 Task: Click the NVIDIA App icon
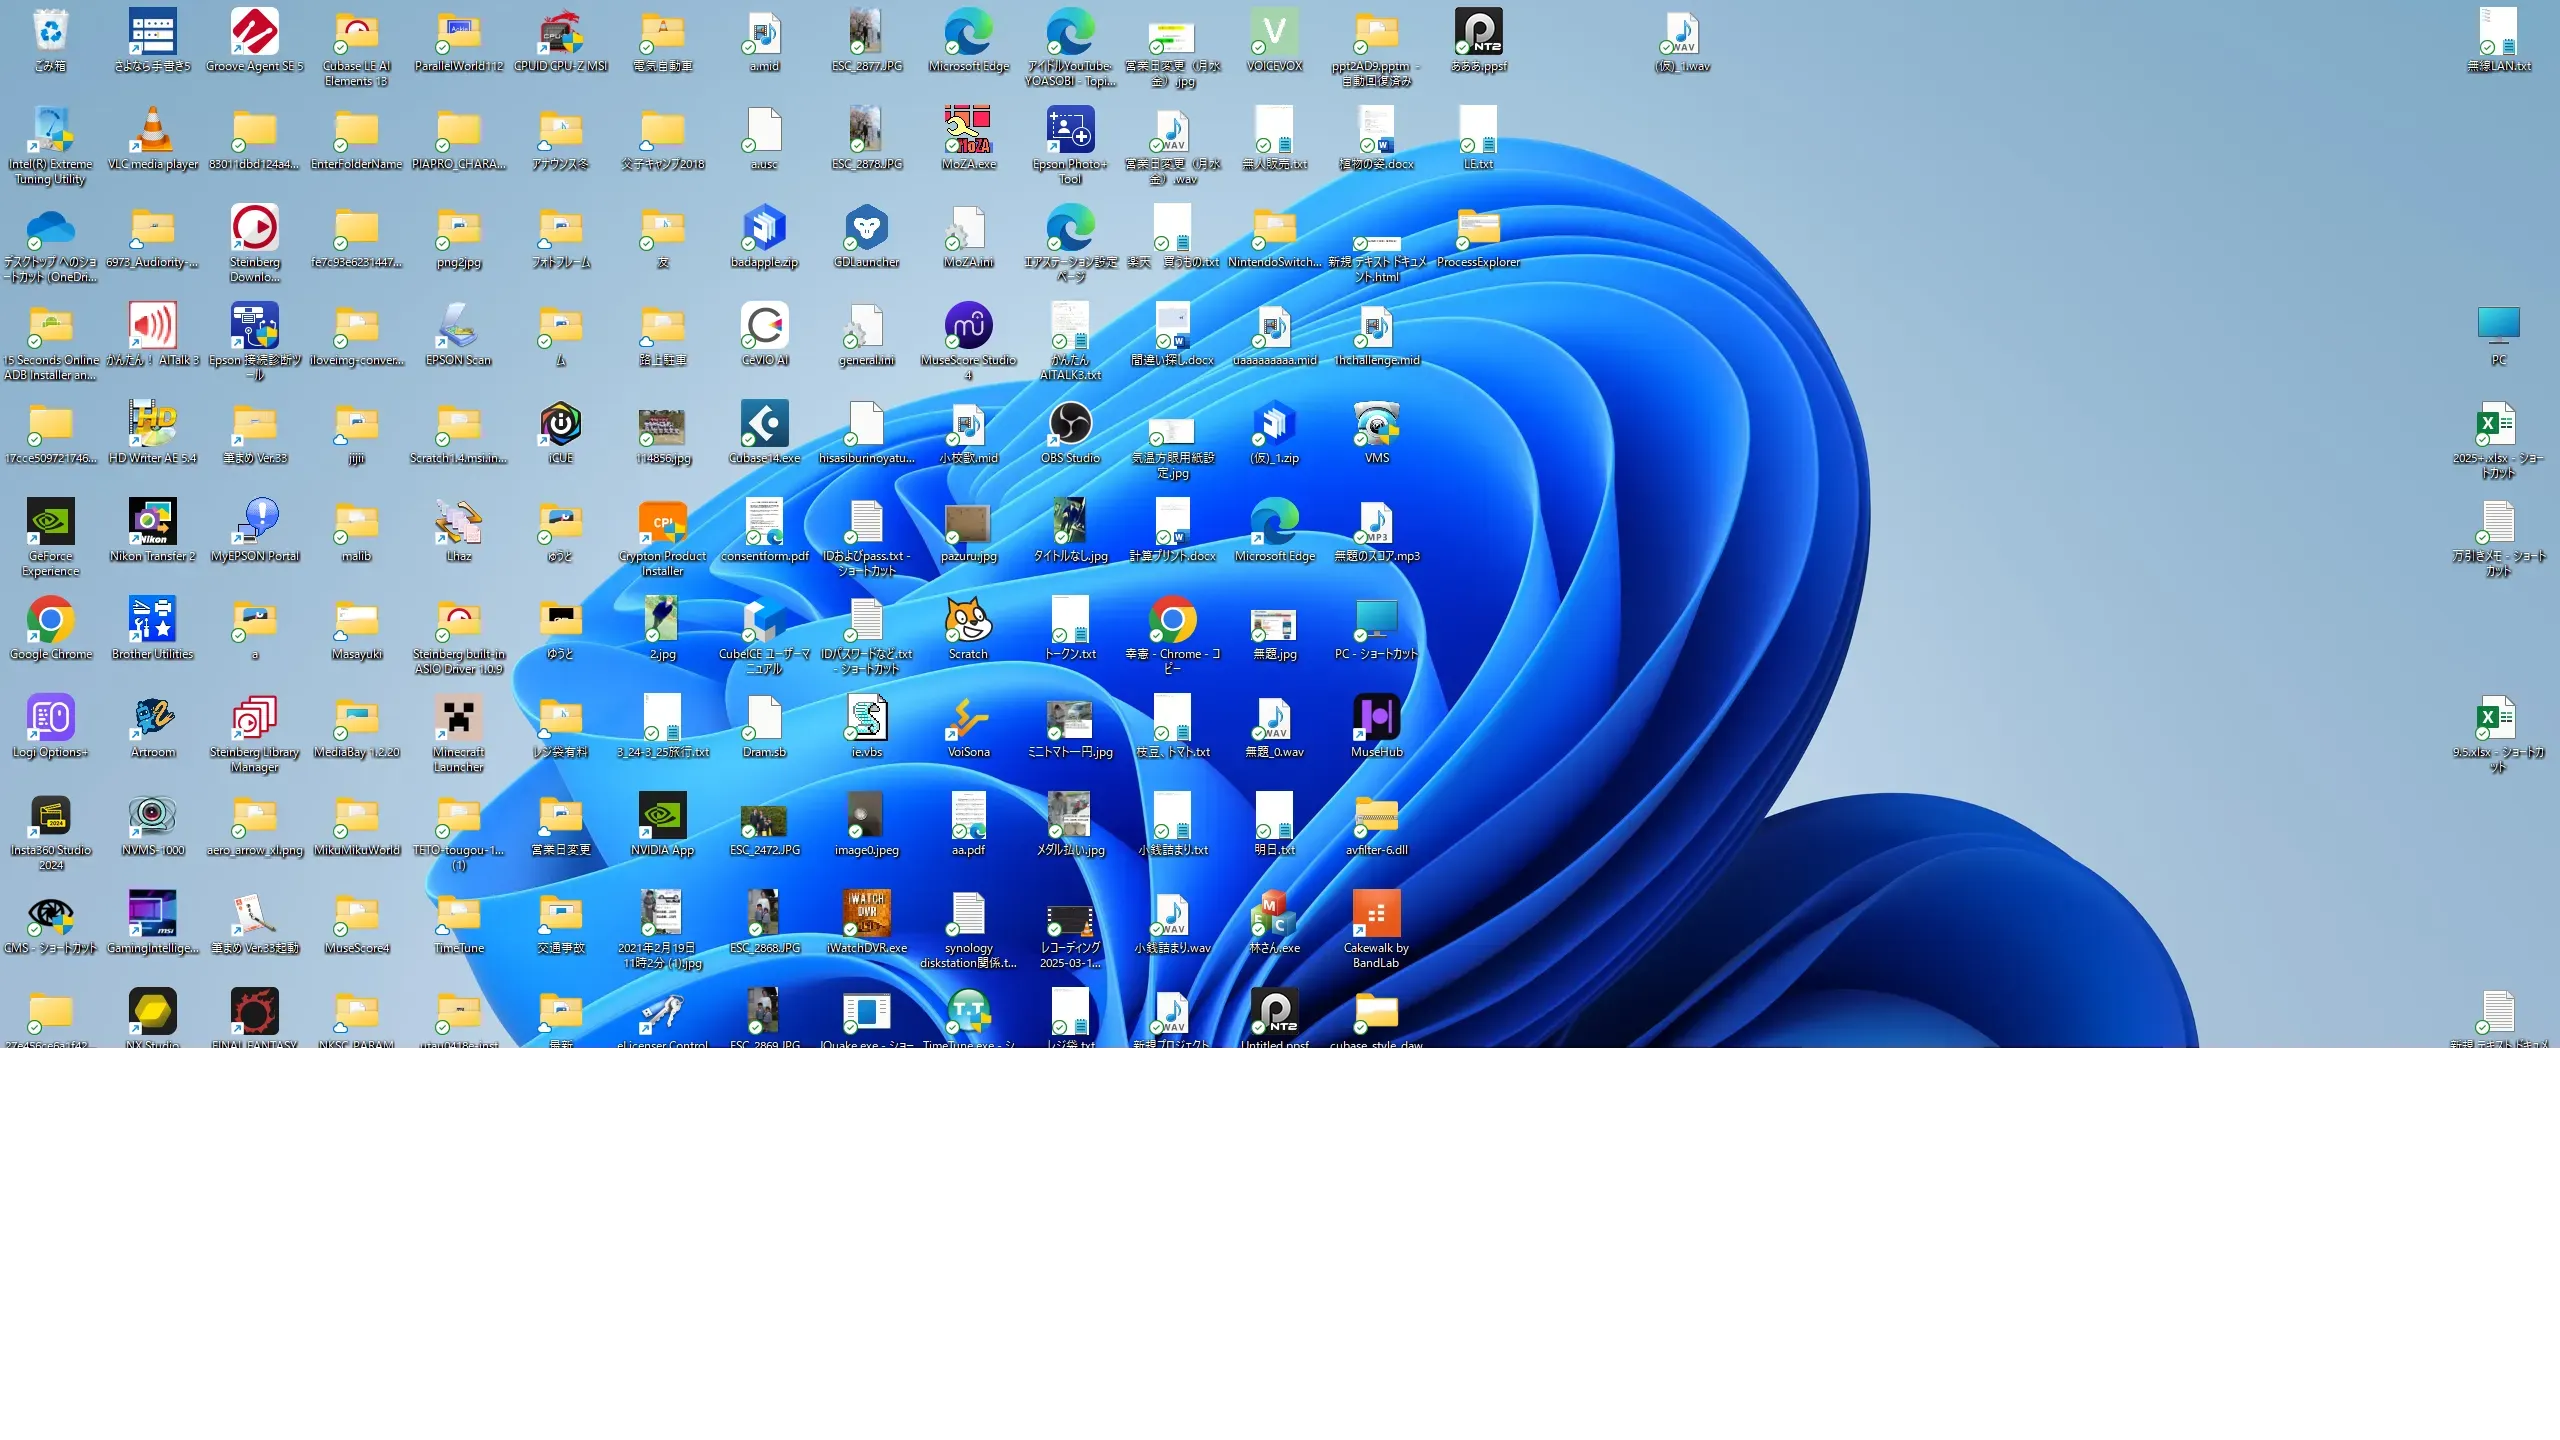(x=662, y=817)
